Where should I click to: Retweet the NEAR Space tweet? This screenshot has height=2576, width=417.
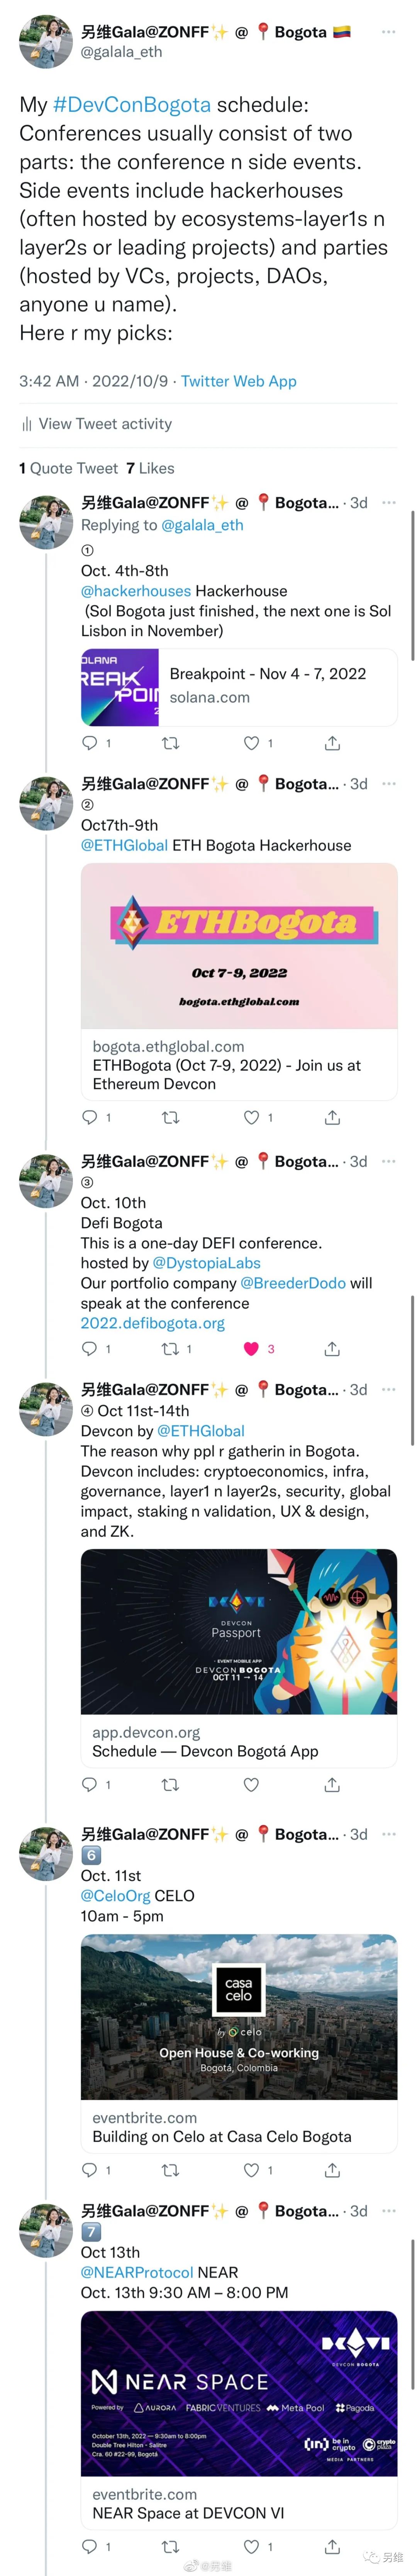coord(171,2546)
